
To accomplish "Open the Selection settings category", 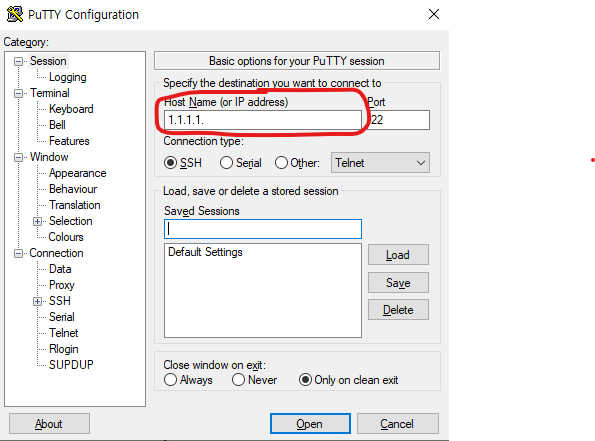I will click(x=71, y=221).
